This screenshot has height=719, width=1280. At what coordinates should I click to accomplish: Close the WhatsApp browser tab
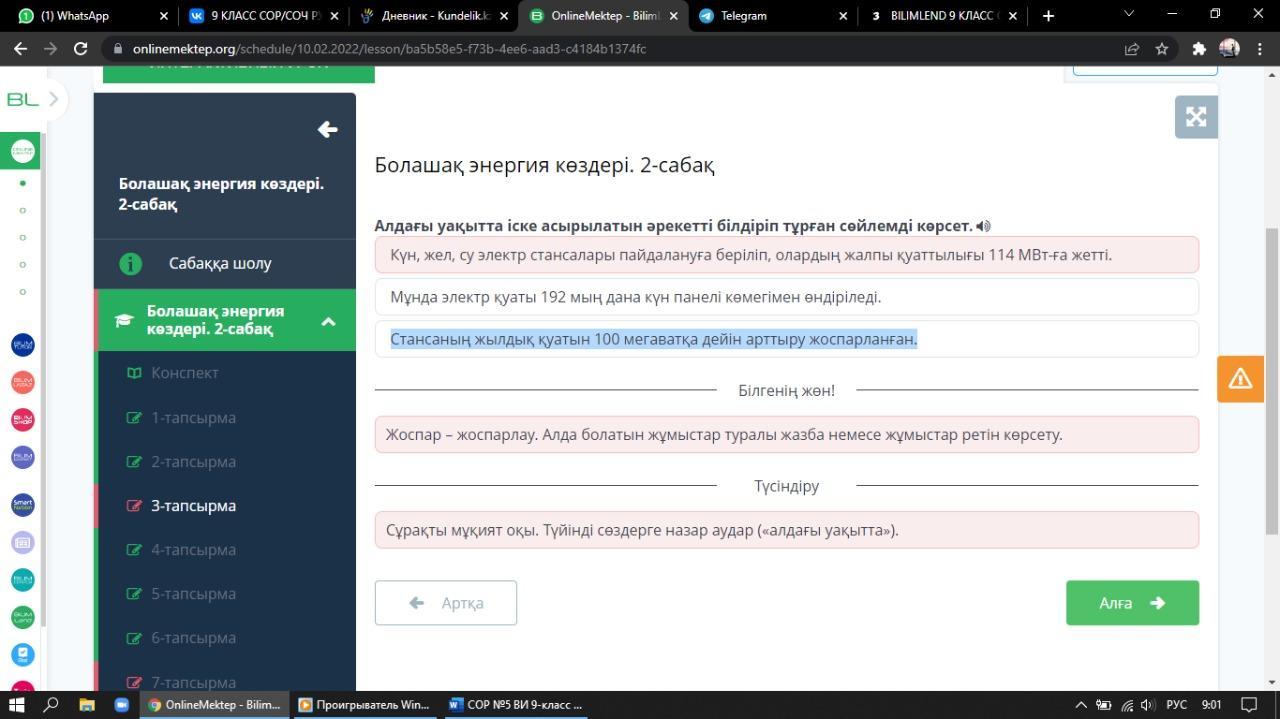pyautogui.click(x=164, y=16)
